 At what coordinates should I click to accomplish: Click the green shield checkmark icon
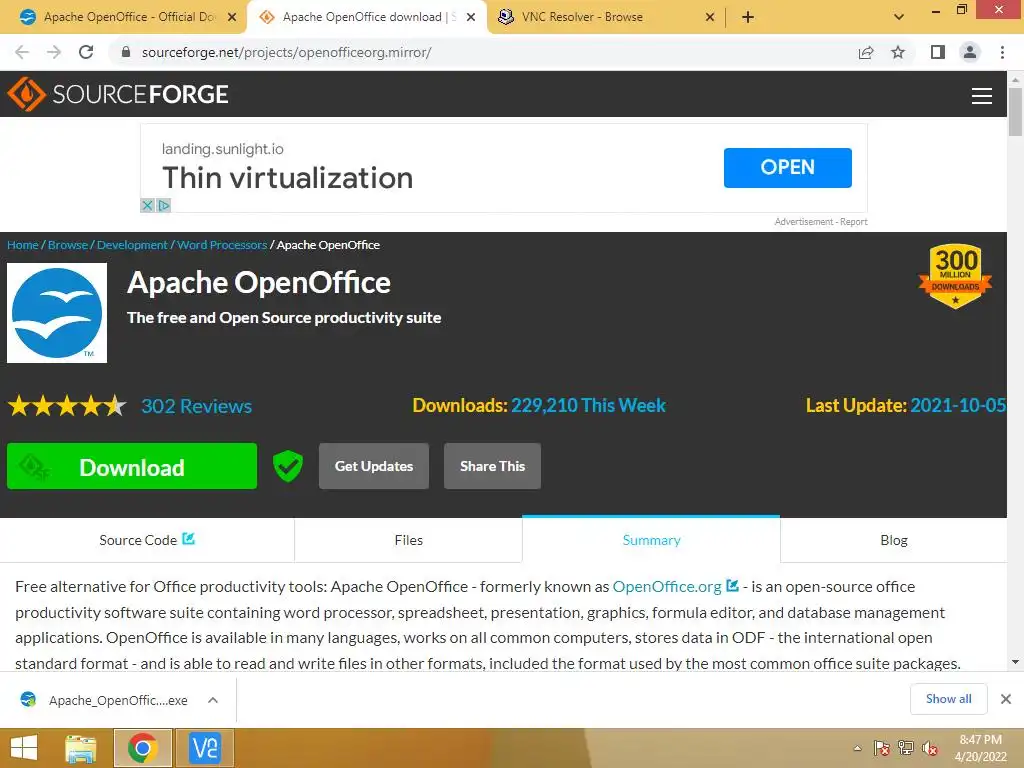tap(287, 466)
